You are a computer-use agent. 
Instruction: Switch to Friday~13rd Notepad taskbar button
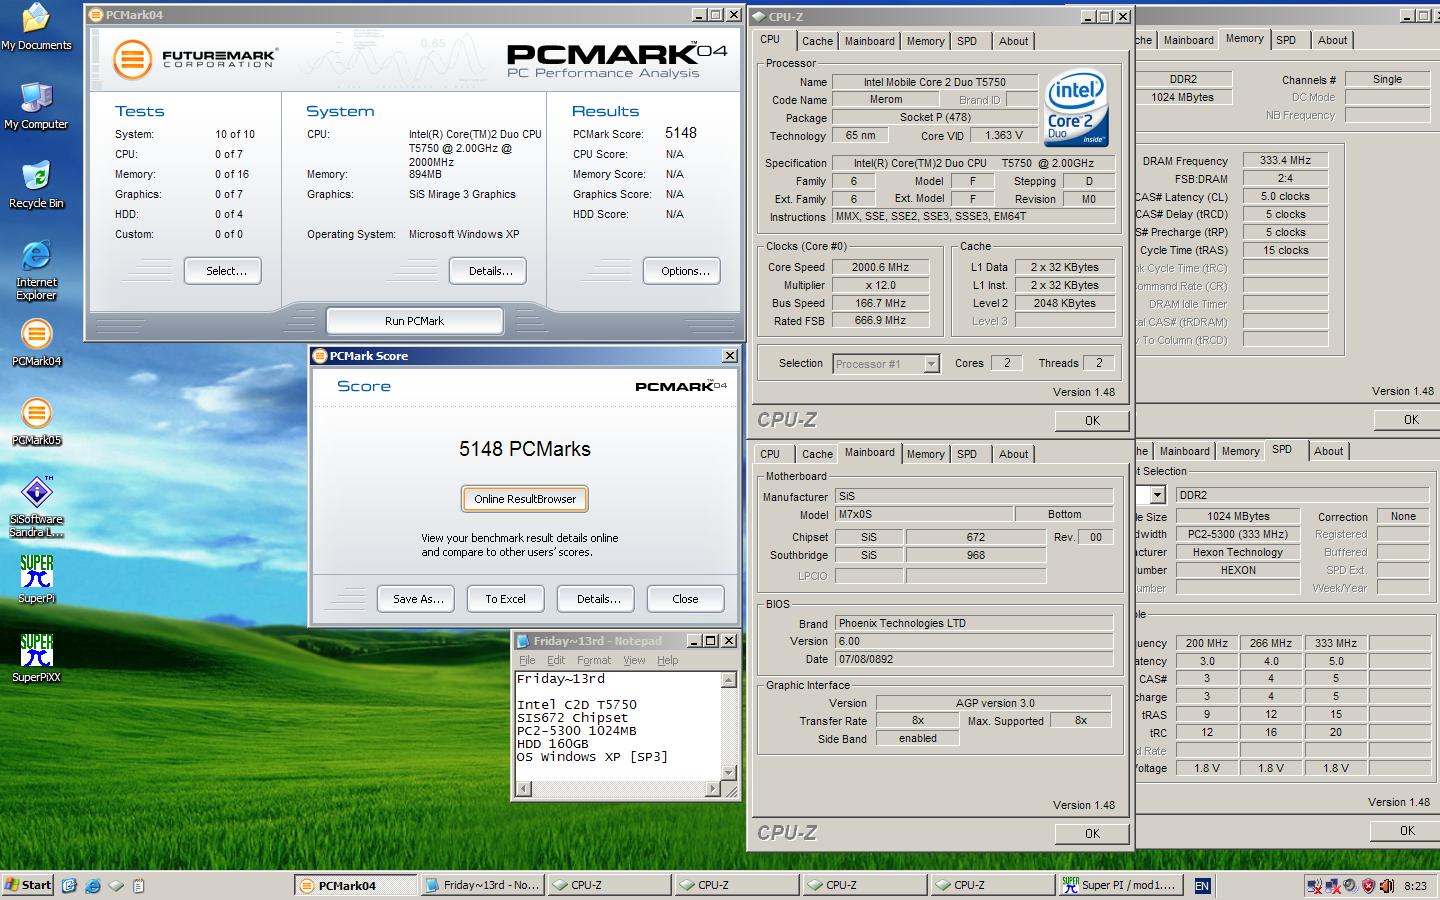coord(483,885)
